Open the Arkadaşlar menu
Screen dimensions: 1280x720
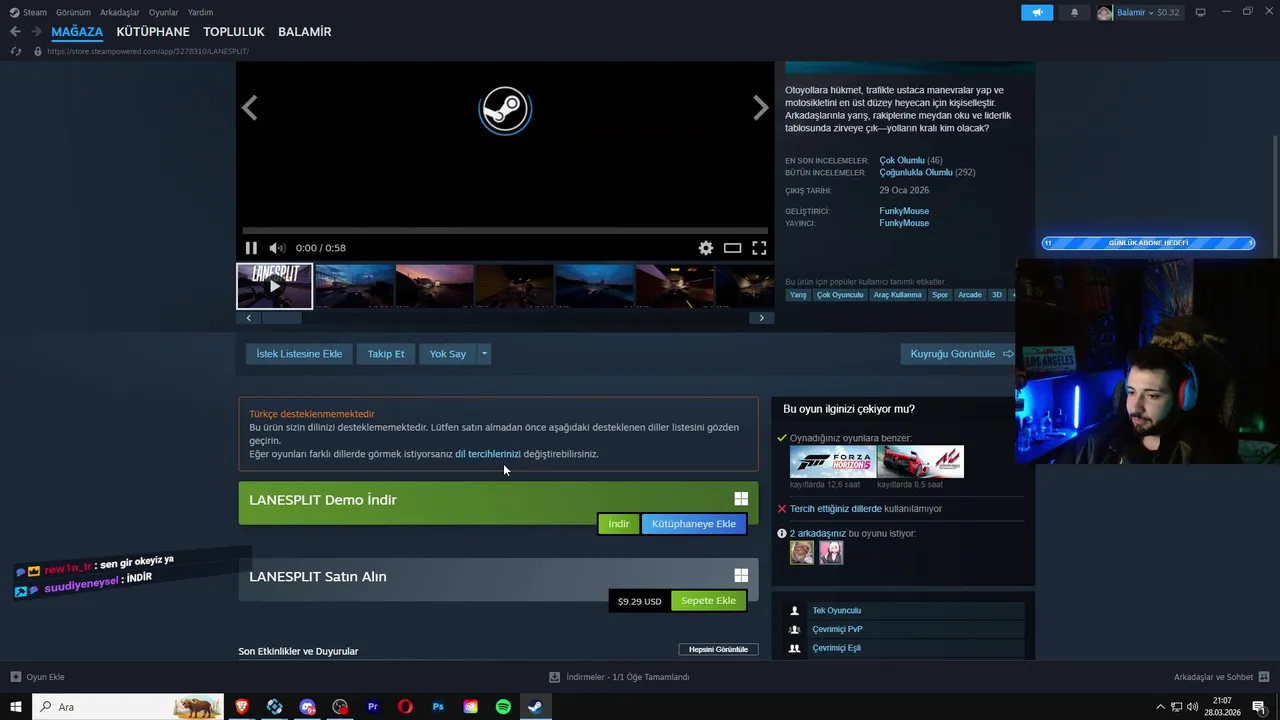pyautogui.click(x=120, y=12)
